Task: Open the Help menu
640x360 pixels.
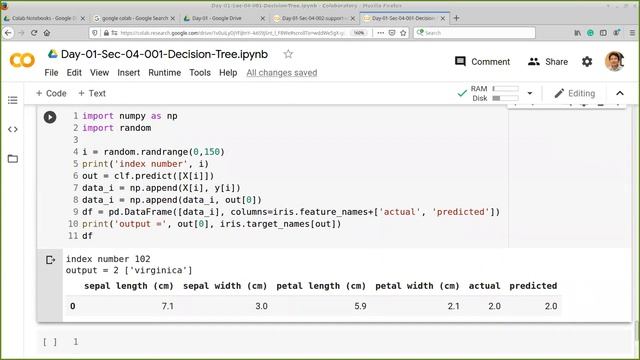Action: [x=228, y=73]
